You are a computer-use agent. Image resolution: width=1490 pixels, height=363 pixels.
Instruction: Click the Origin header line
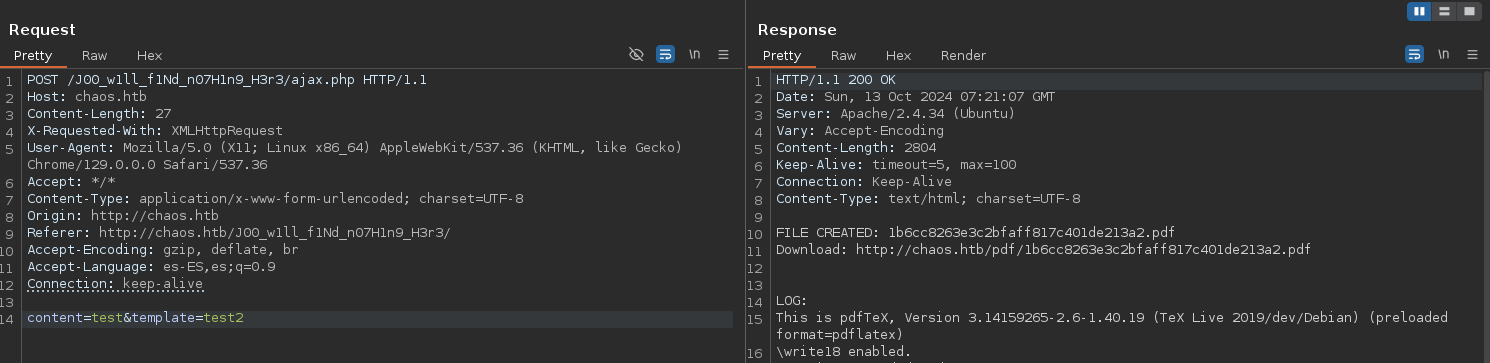point(123,215)
